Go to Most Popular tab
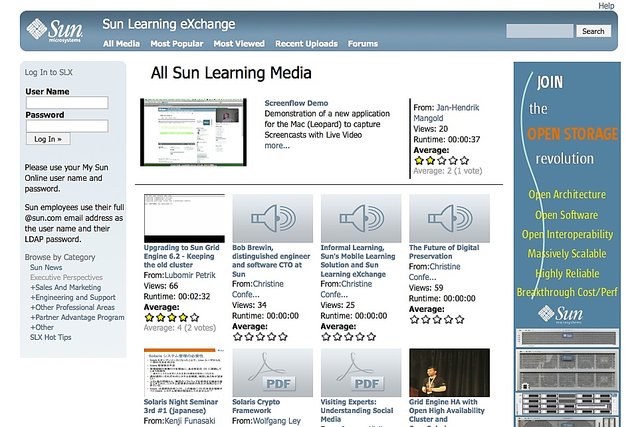The height and width of the screenshot is (427, 640). tap(177, 44)
